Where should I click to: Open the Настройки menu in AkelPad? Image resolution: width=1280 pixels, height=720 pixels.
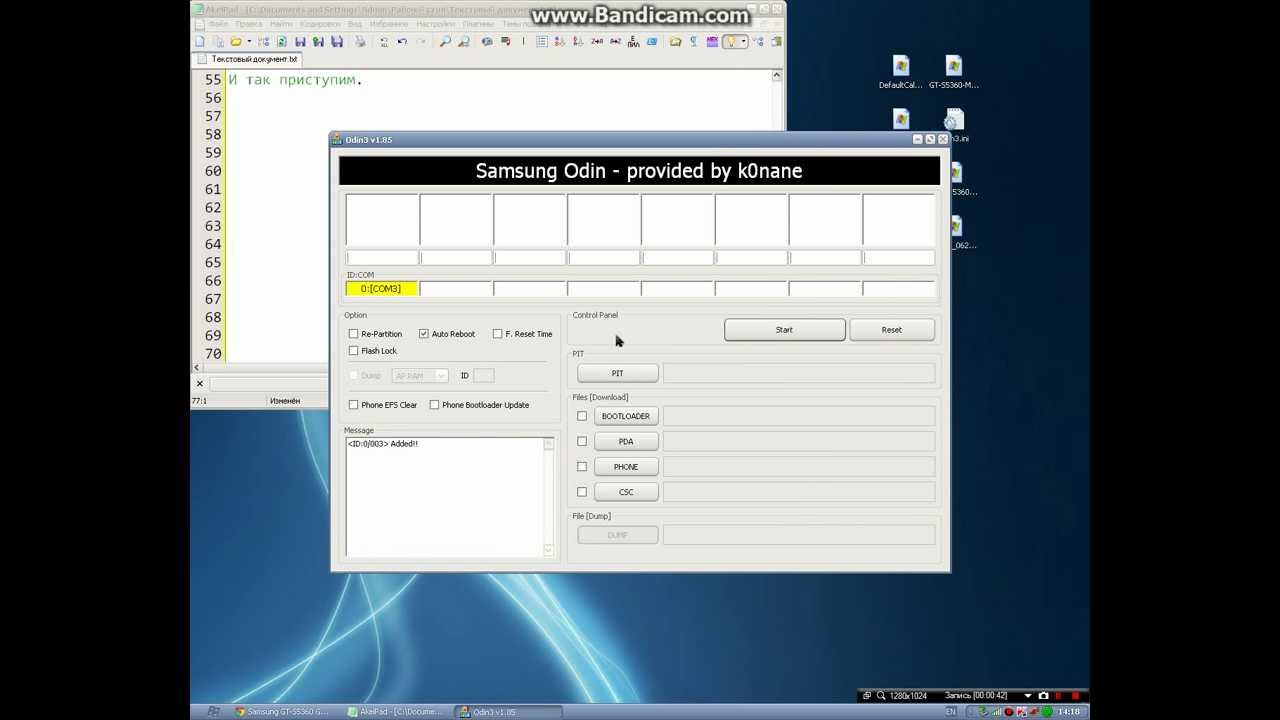436,23
